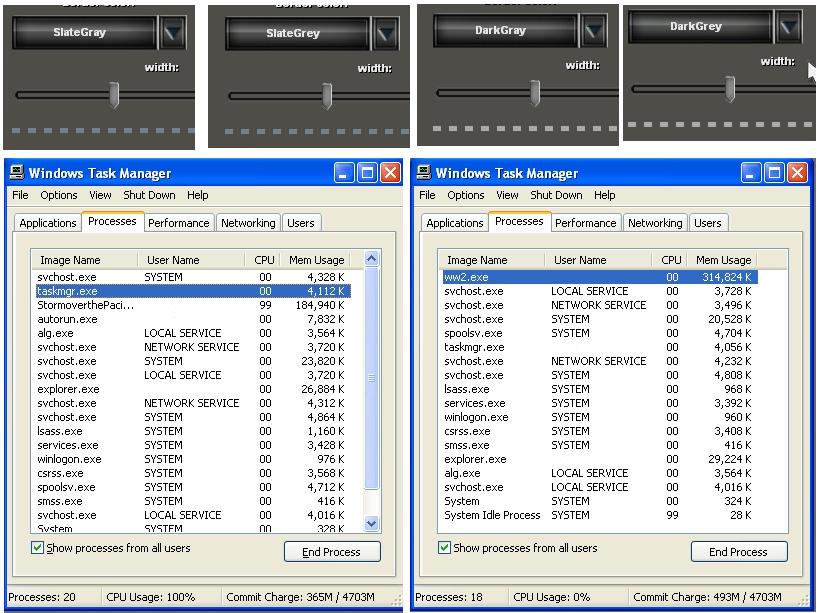Select services.exe process in left list

[x=193, y=445]
